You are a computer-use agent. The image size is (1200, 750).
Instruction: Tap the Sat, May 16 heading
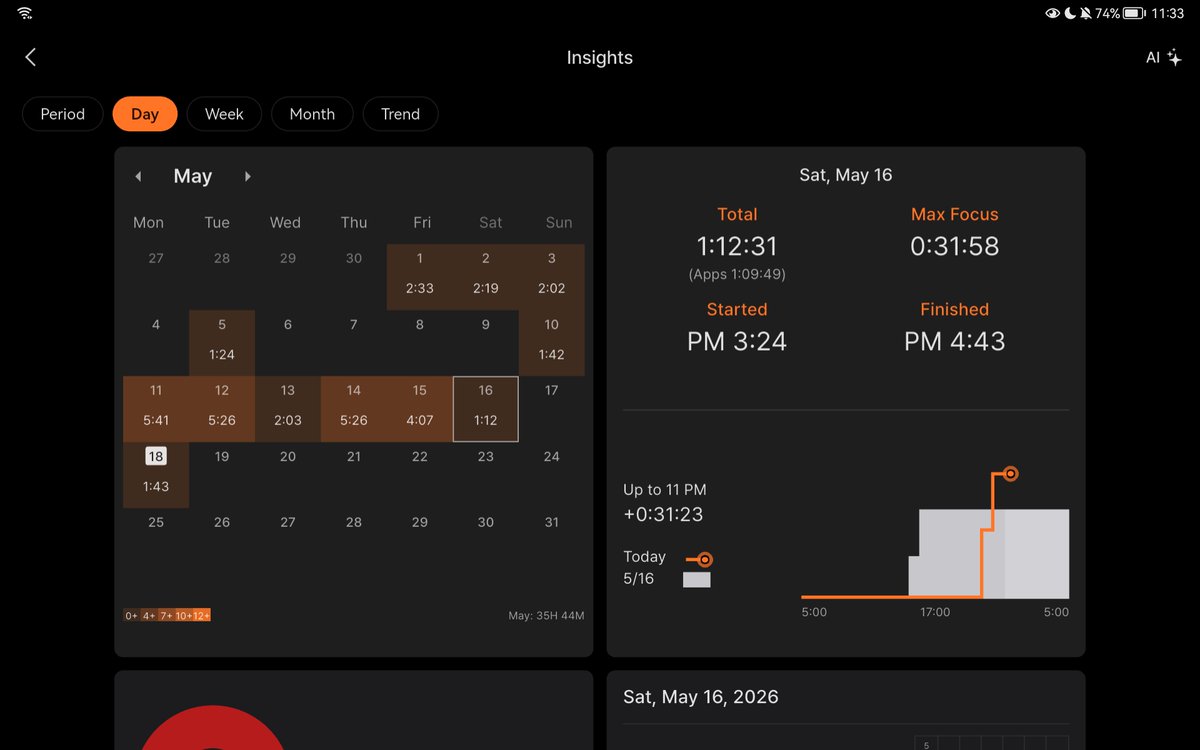tap(846, 175)
